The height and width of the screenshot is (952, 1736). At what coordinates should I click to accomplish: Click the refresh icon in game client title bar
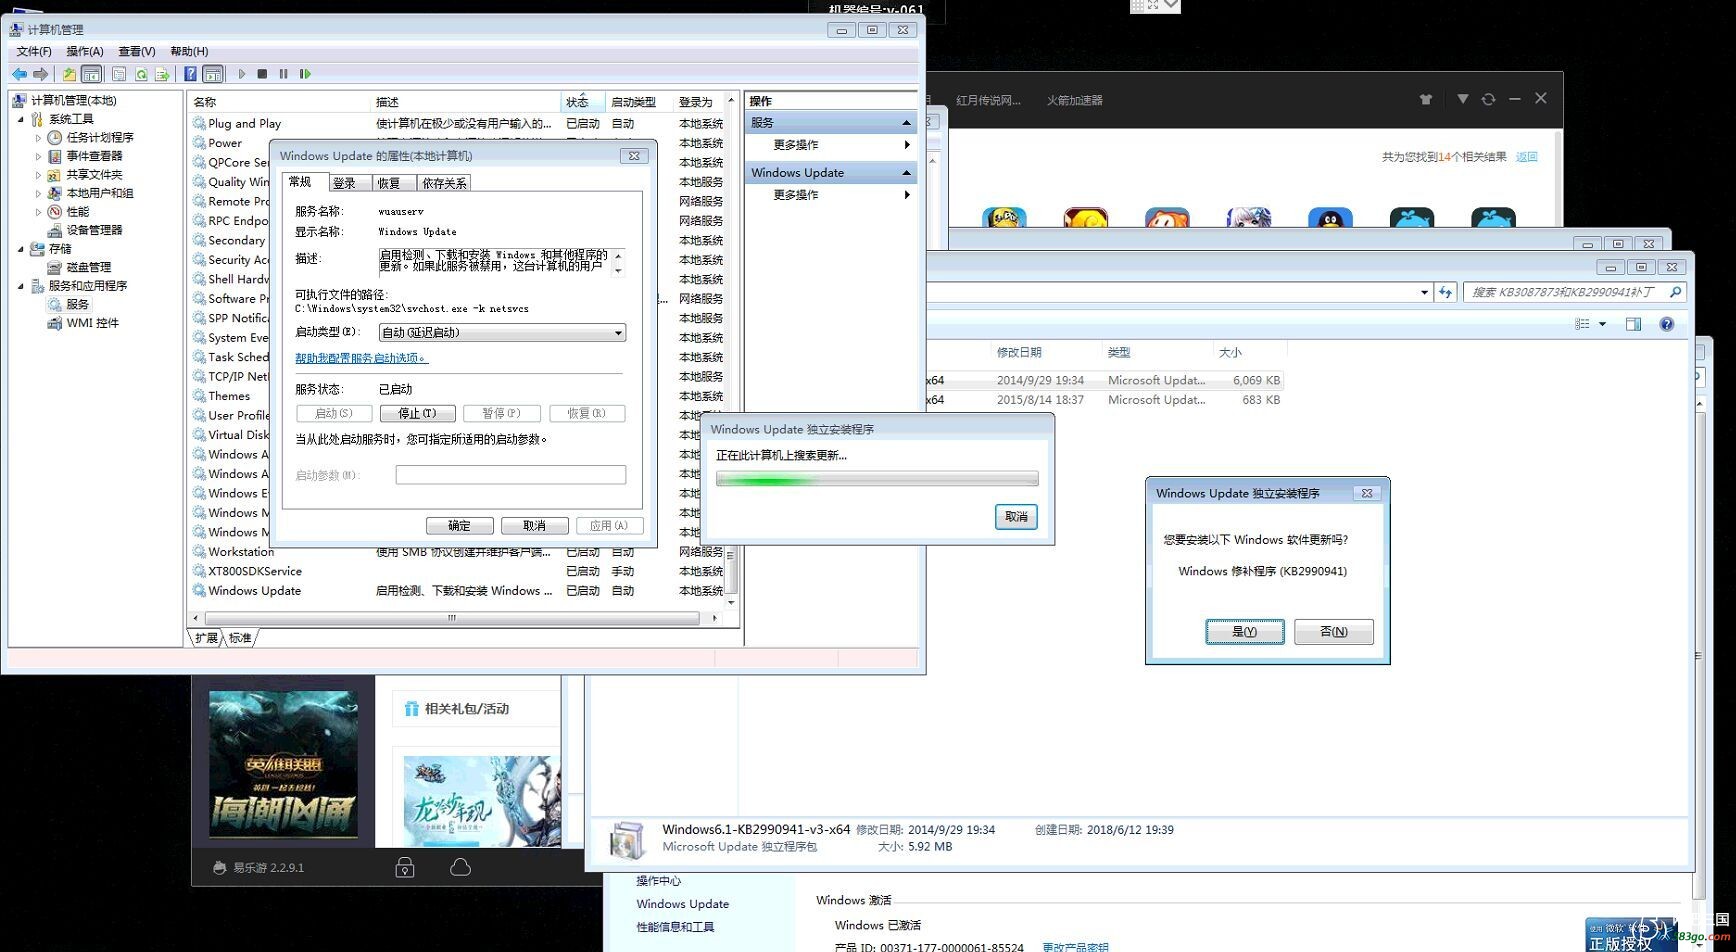pos(1488,99)
